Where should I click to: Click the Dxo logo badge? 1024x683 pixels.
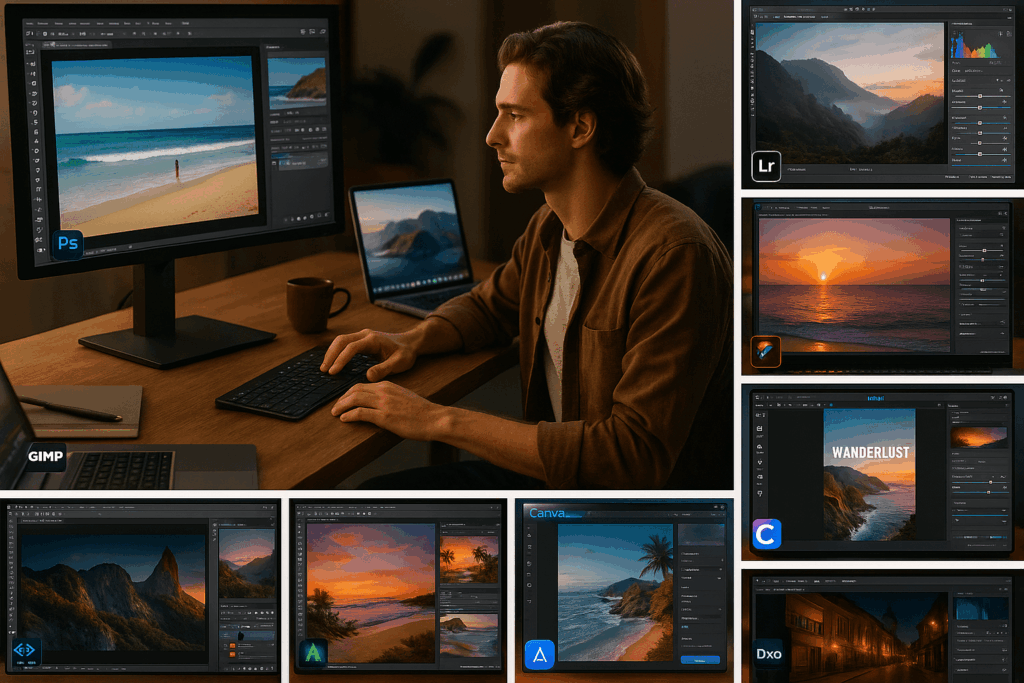[x=769, y=654]
